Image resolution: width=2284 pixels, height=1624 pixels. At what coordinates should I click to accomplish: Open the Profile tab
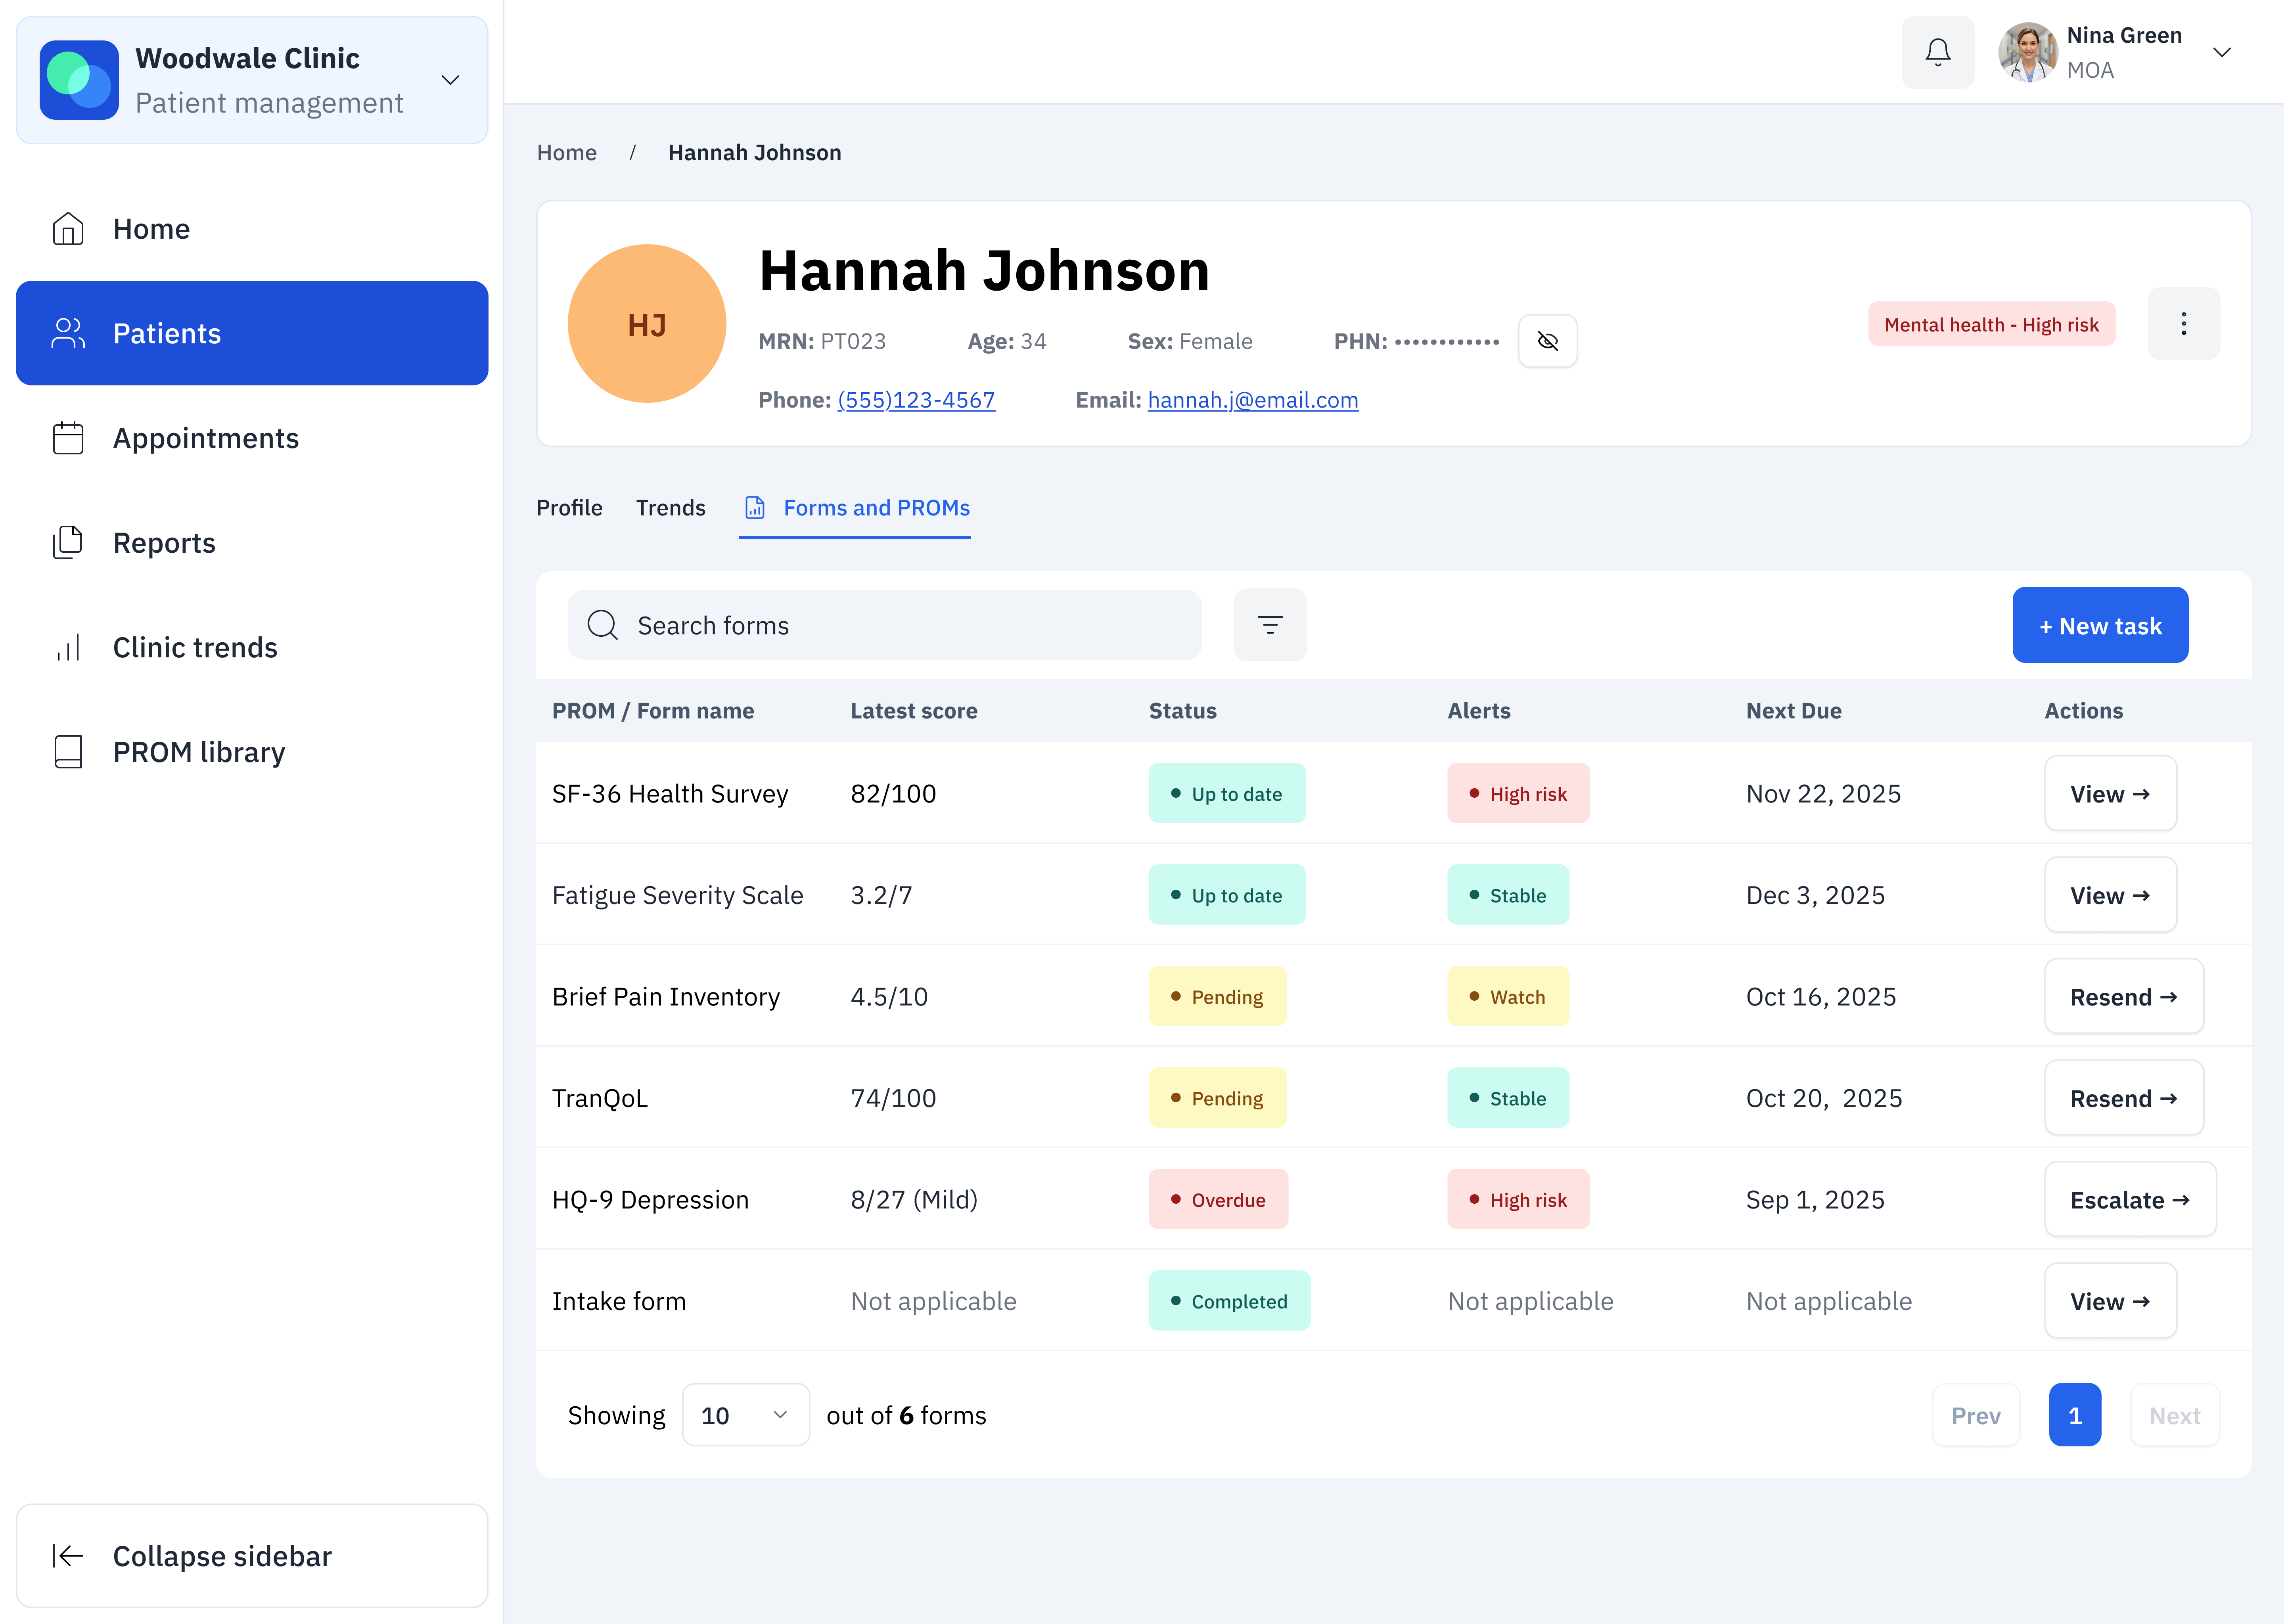click(x=569, y=508)
